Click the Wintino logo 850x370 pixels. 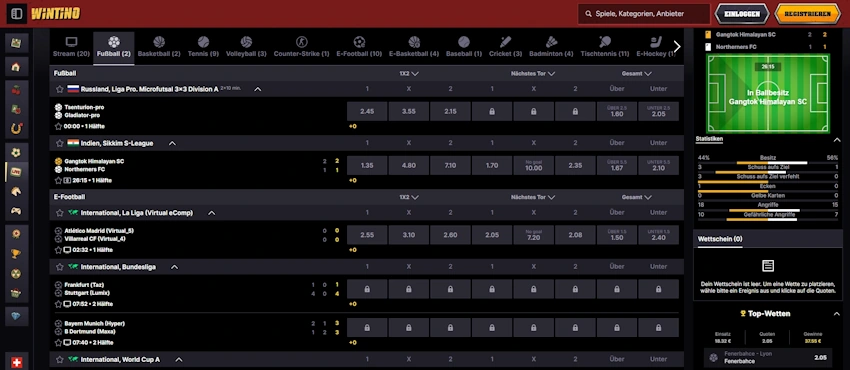(x=56, y=14)
